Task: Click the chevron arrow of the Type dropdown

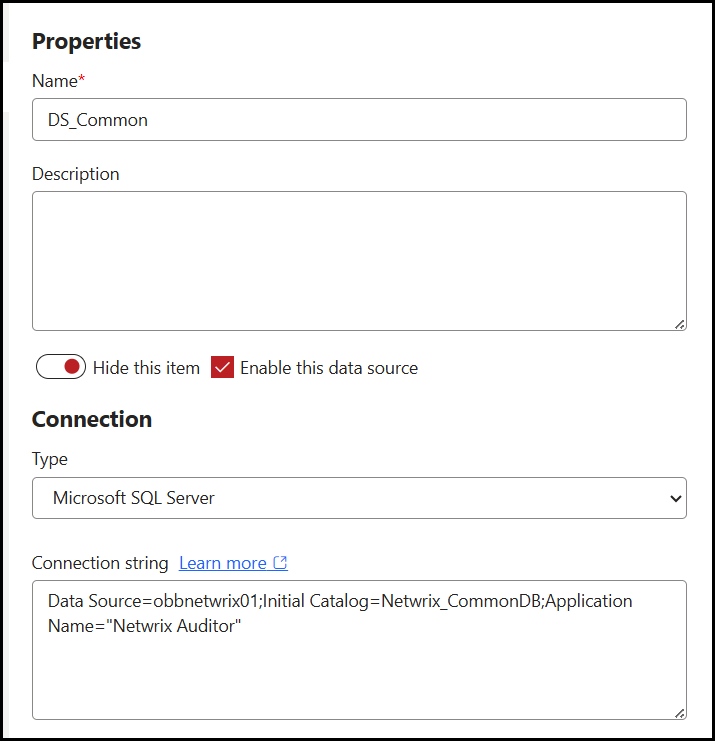Action: coord(676,498)
